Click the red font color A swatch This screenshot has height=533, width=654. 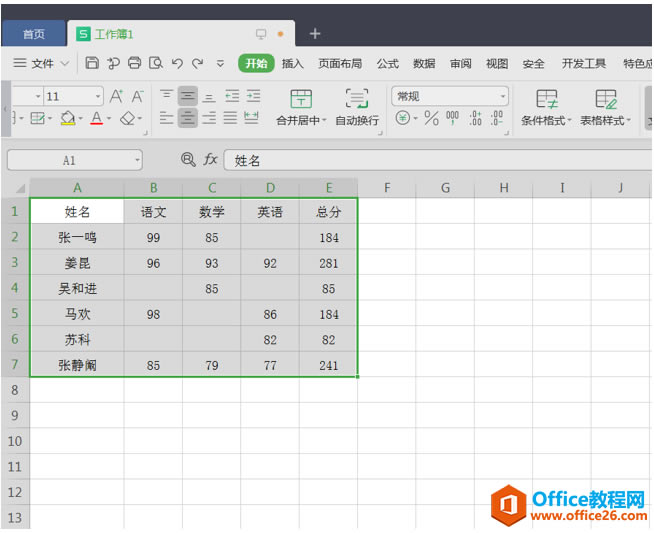coord(96,118)
